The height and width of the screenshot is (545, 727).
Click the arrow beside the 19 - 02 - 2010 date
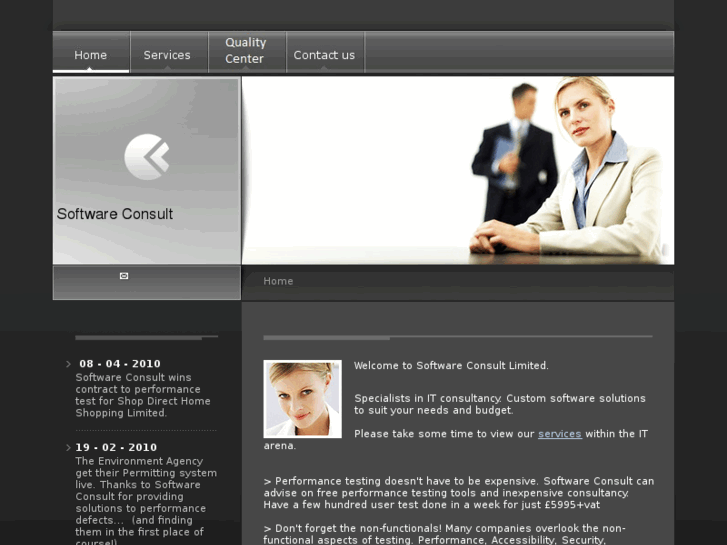point(69,448)
